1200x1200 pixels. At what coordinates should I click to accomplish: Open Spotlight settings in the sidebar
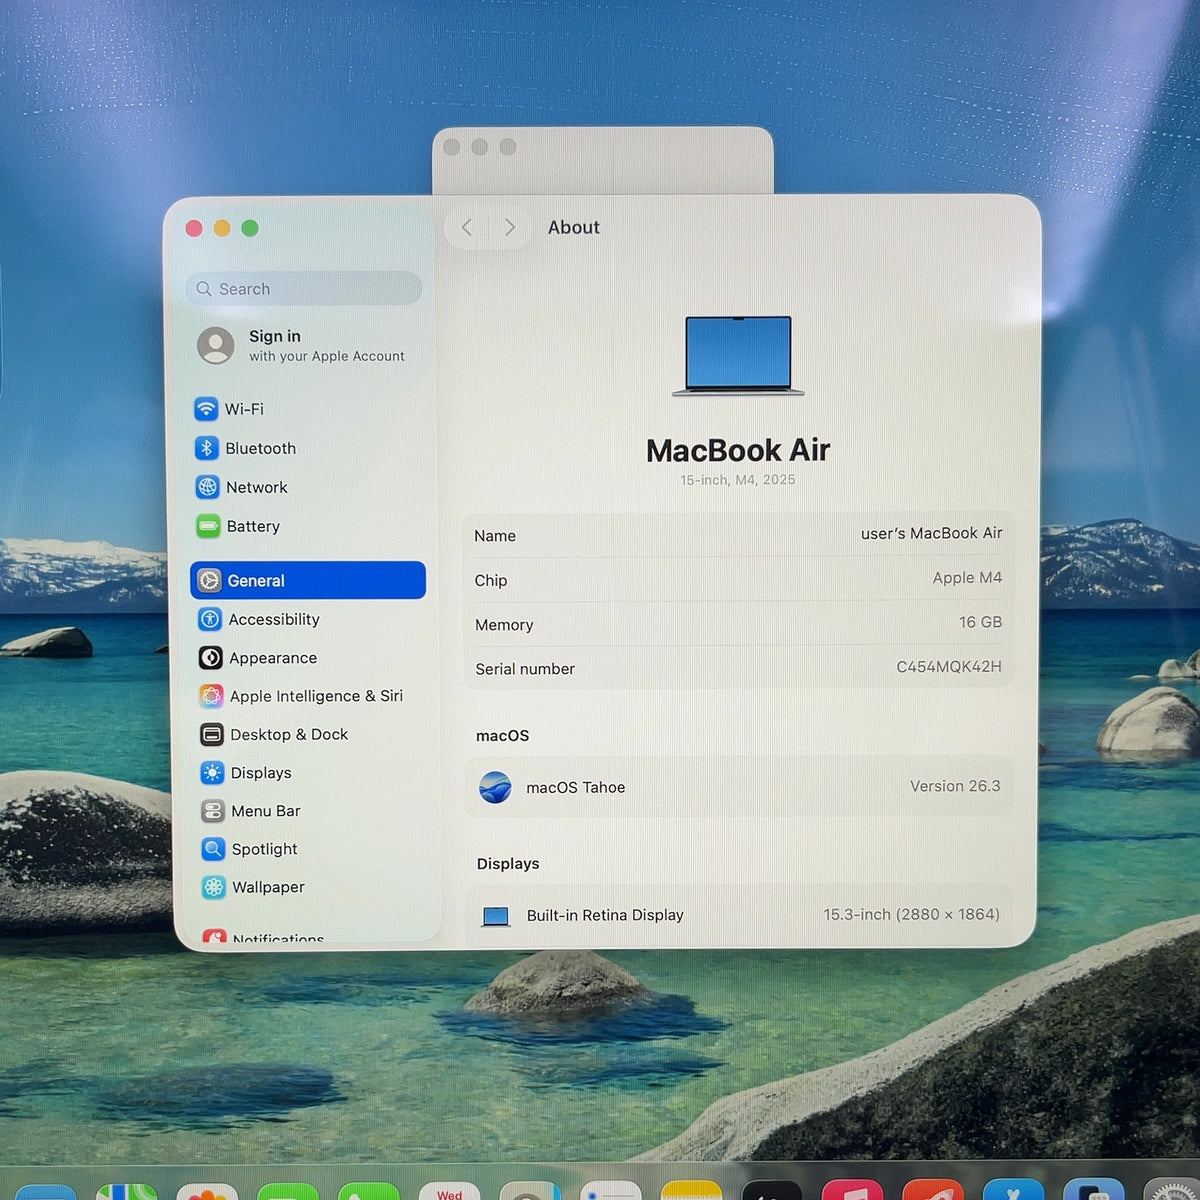tap(249, 849)
